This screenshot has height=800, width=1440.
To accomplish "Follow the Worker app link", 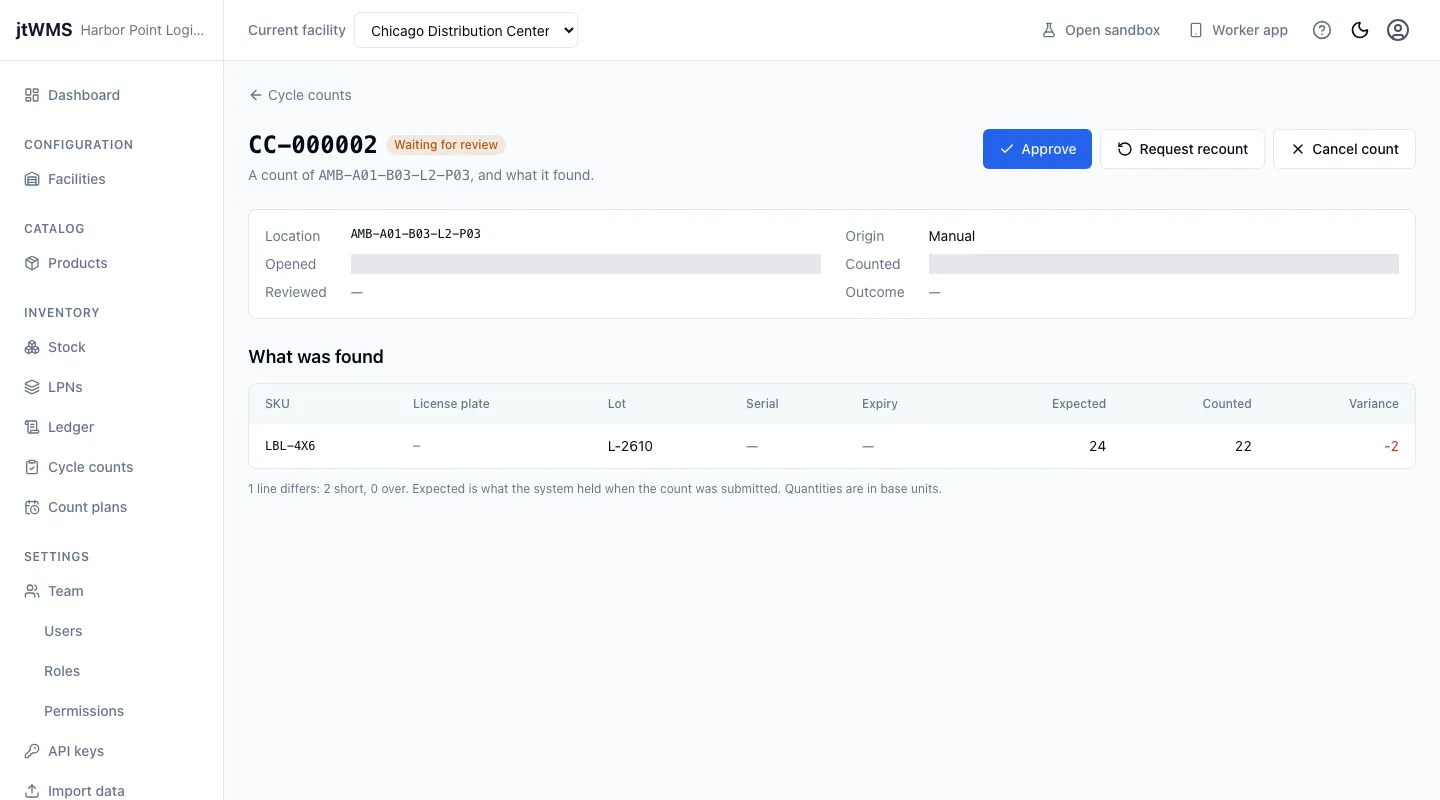I will tap(1238, 30).
